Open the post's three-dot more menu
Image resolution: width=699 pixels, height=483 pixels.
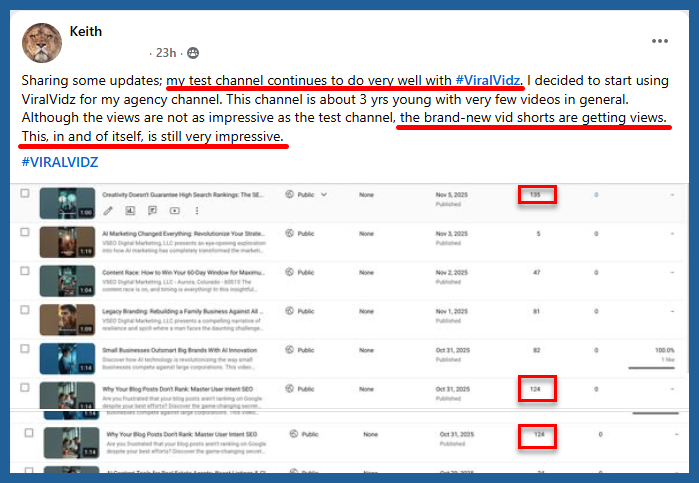660,41
